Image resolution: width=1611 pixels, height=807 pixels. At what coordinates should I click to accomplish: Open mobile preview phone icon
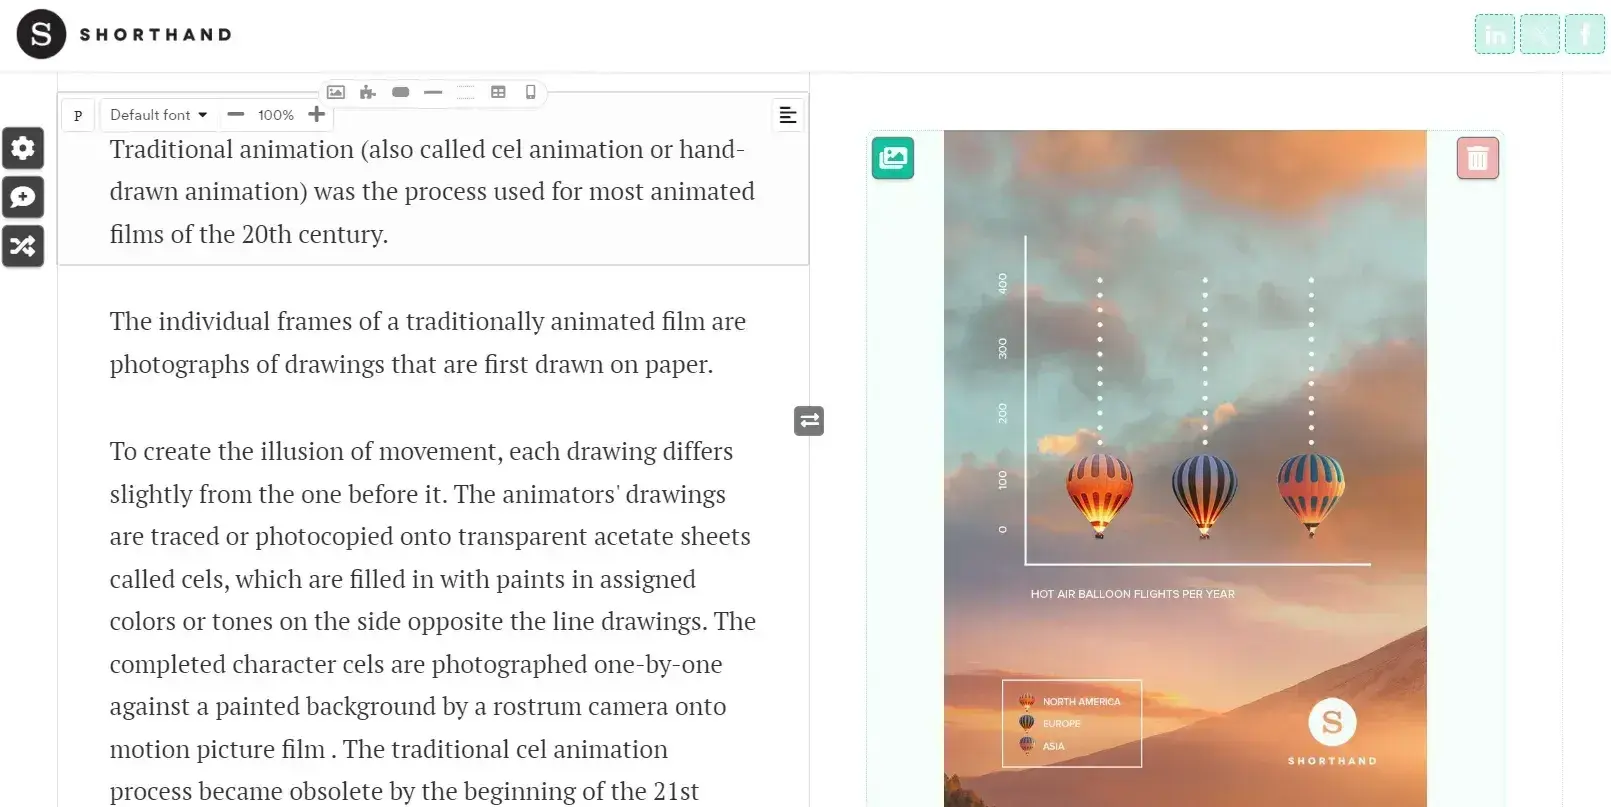coord(531,92)
